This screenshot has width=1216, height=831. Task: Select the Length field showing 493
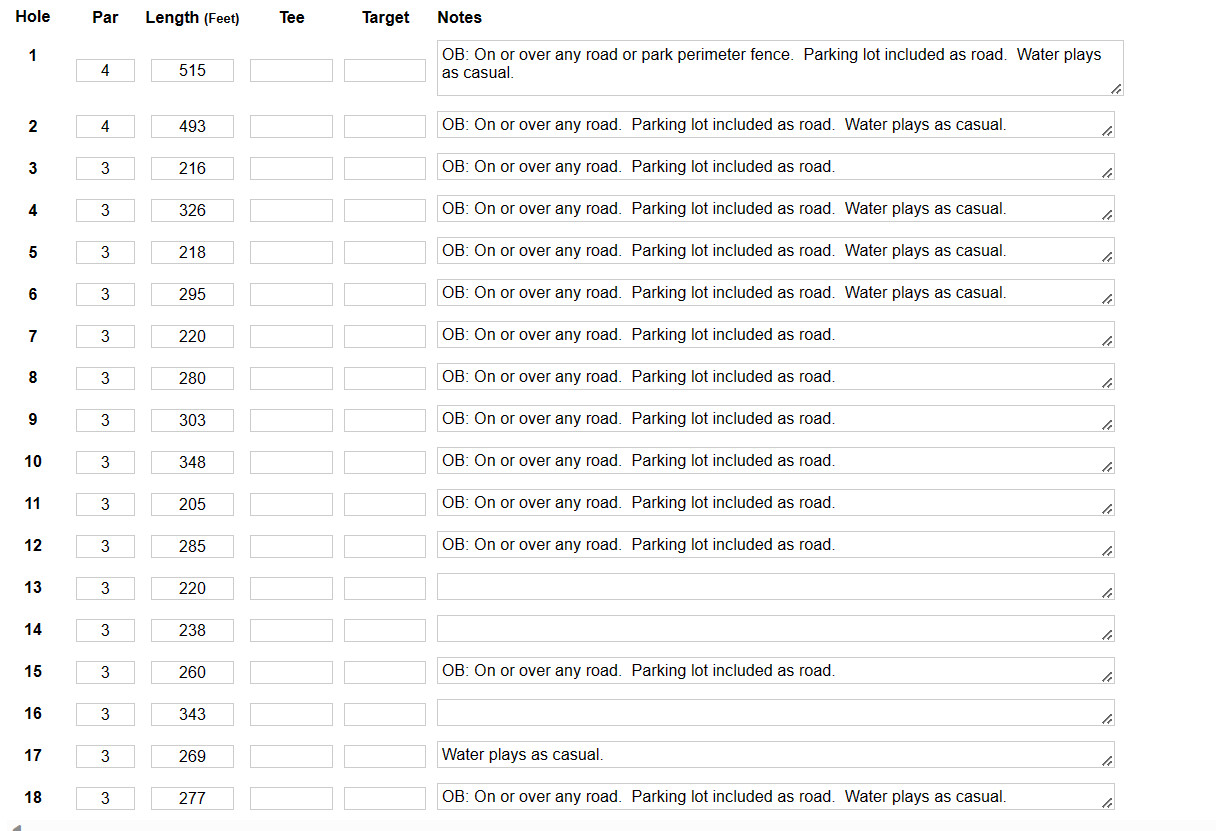point(192,126)
